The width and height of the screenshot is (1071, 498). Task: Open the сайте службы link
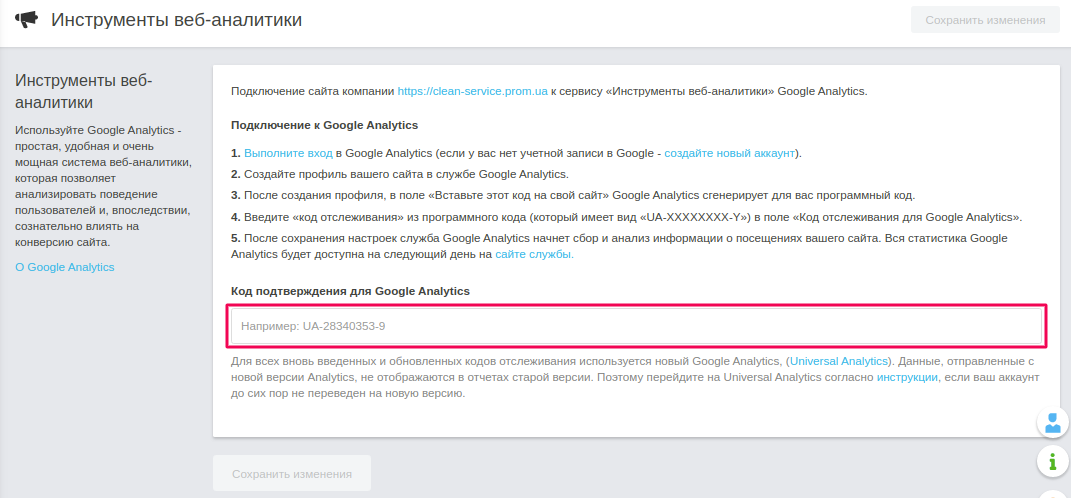(534, 254)
